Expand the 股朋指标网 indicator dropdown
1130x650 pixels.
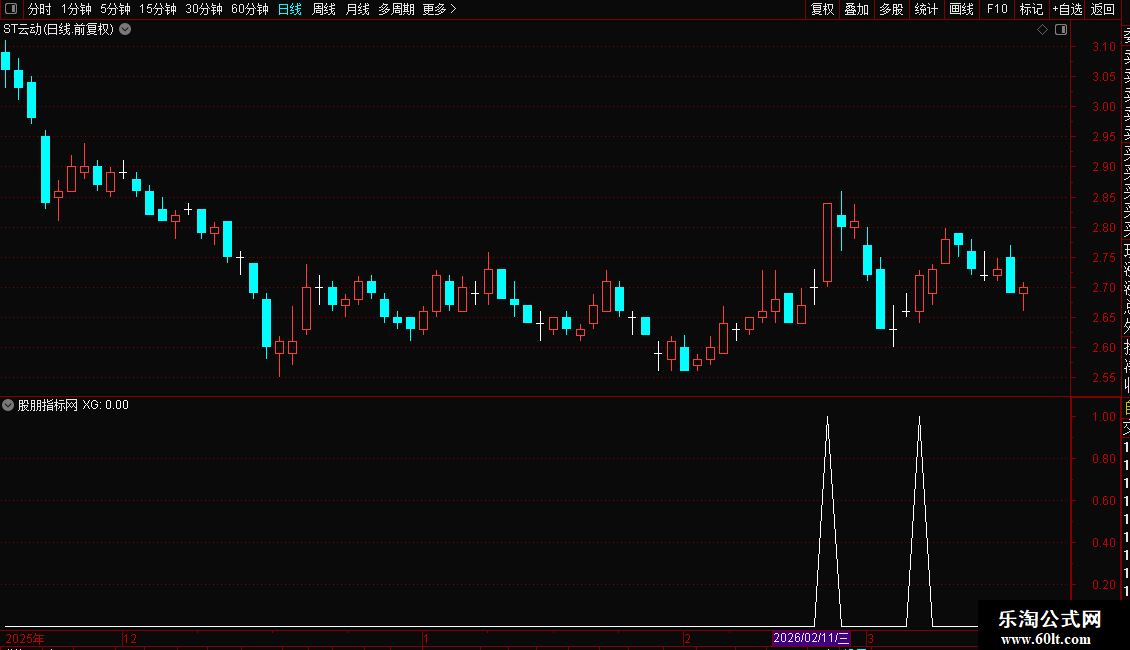(x=8, y=405)
